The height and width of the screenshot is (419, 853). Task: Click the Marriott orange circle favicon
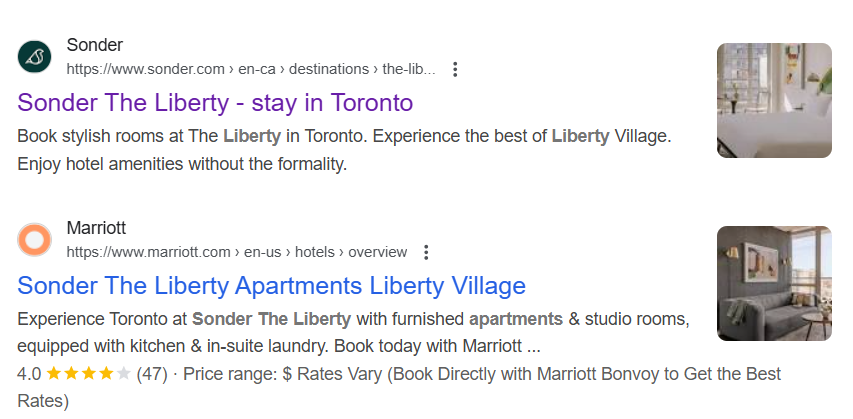(x=34, y=240)
